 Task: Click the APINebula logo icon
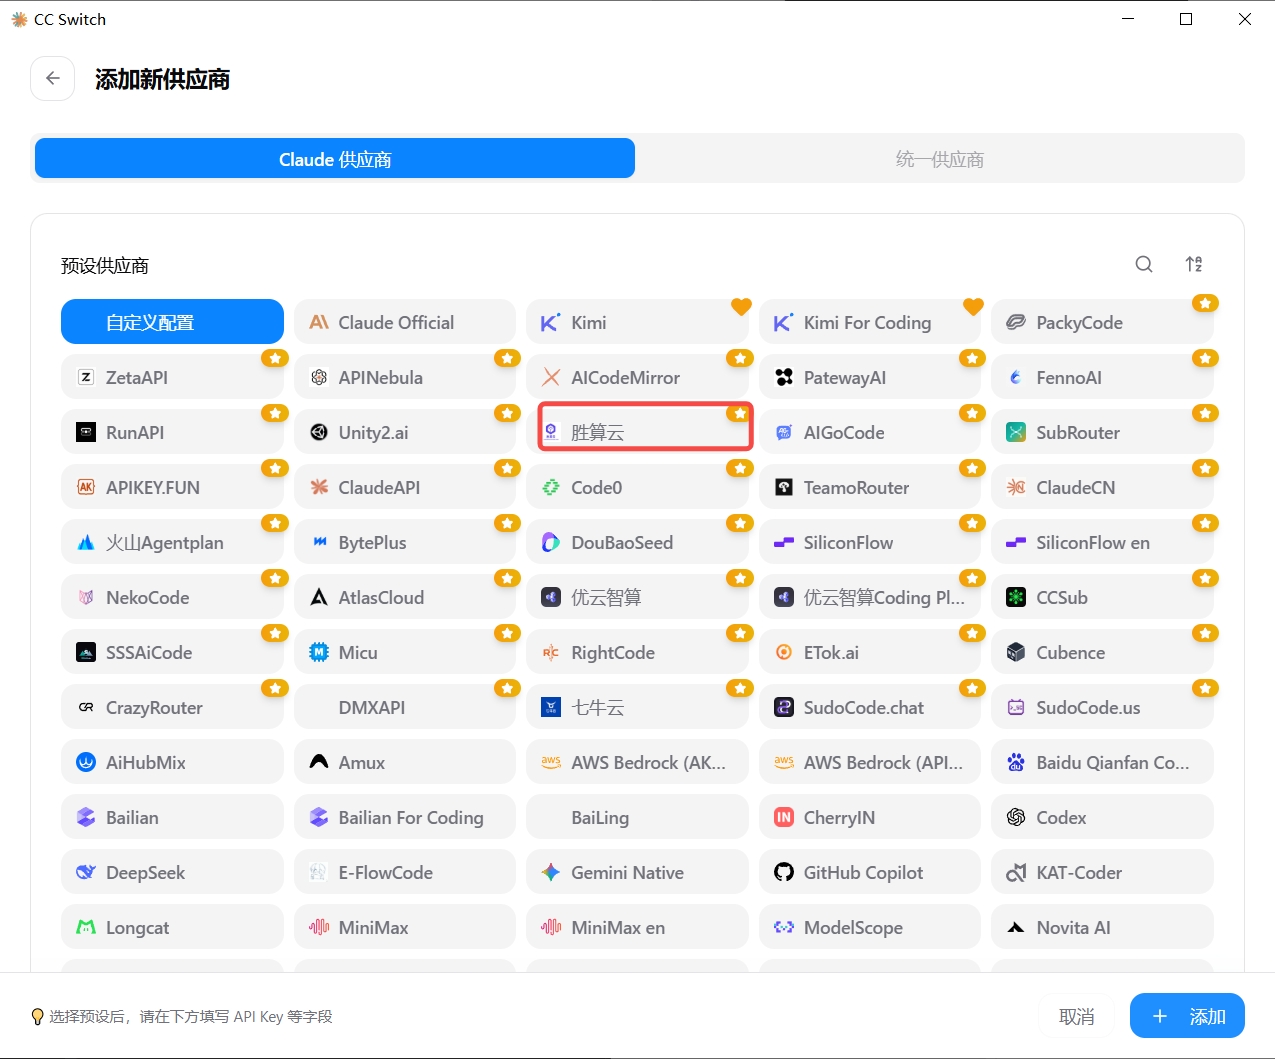coord(319,377)
